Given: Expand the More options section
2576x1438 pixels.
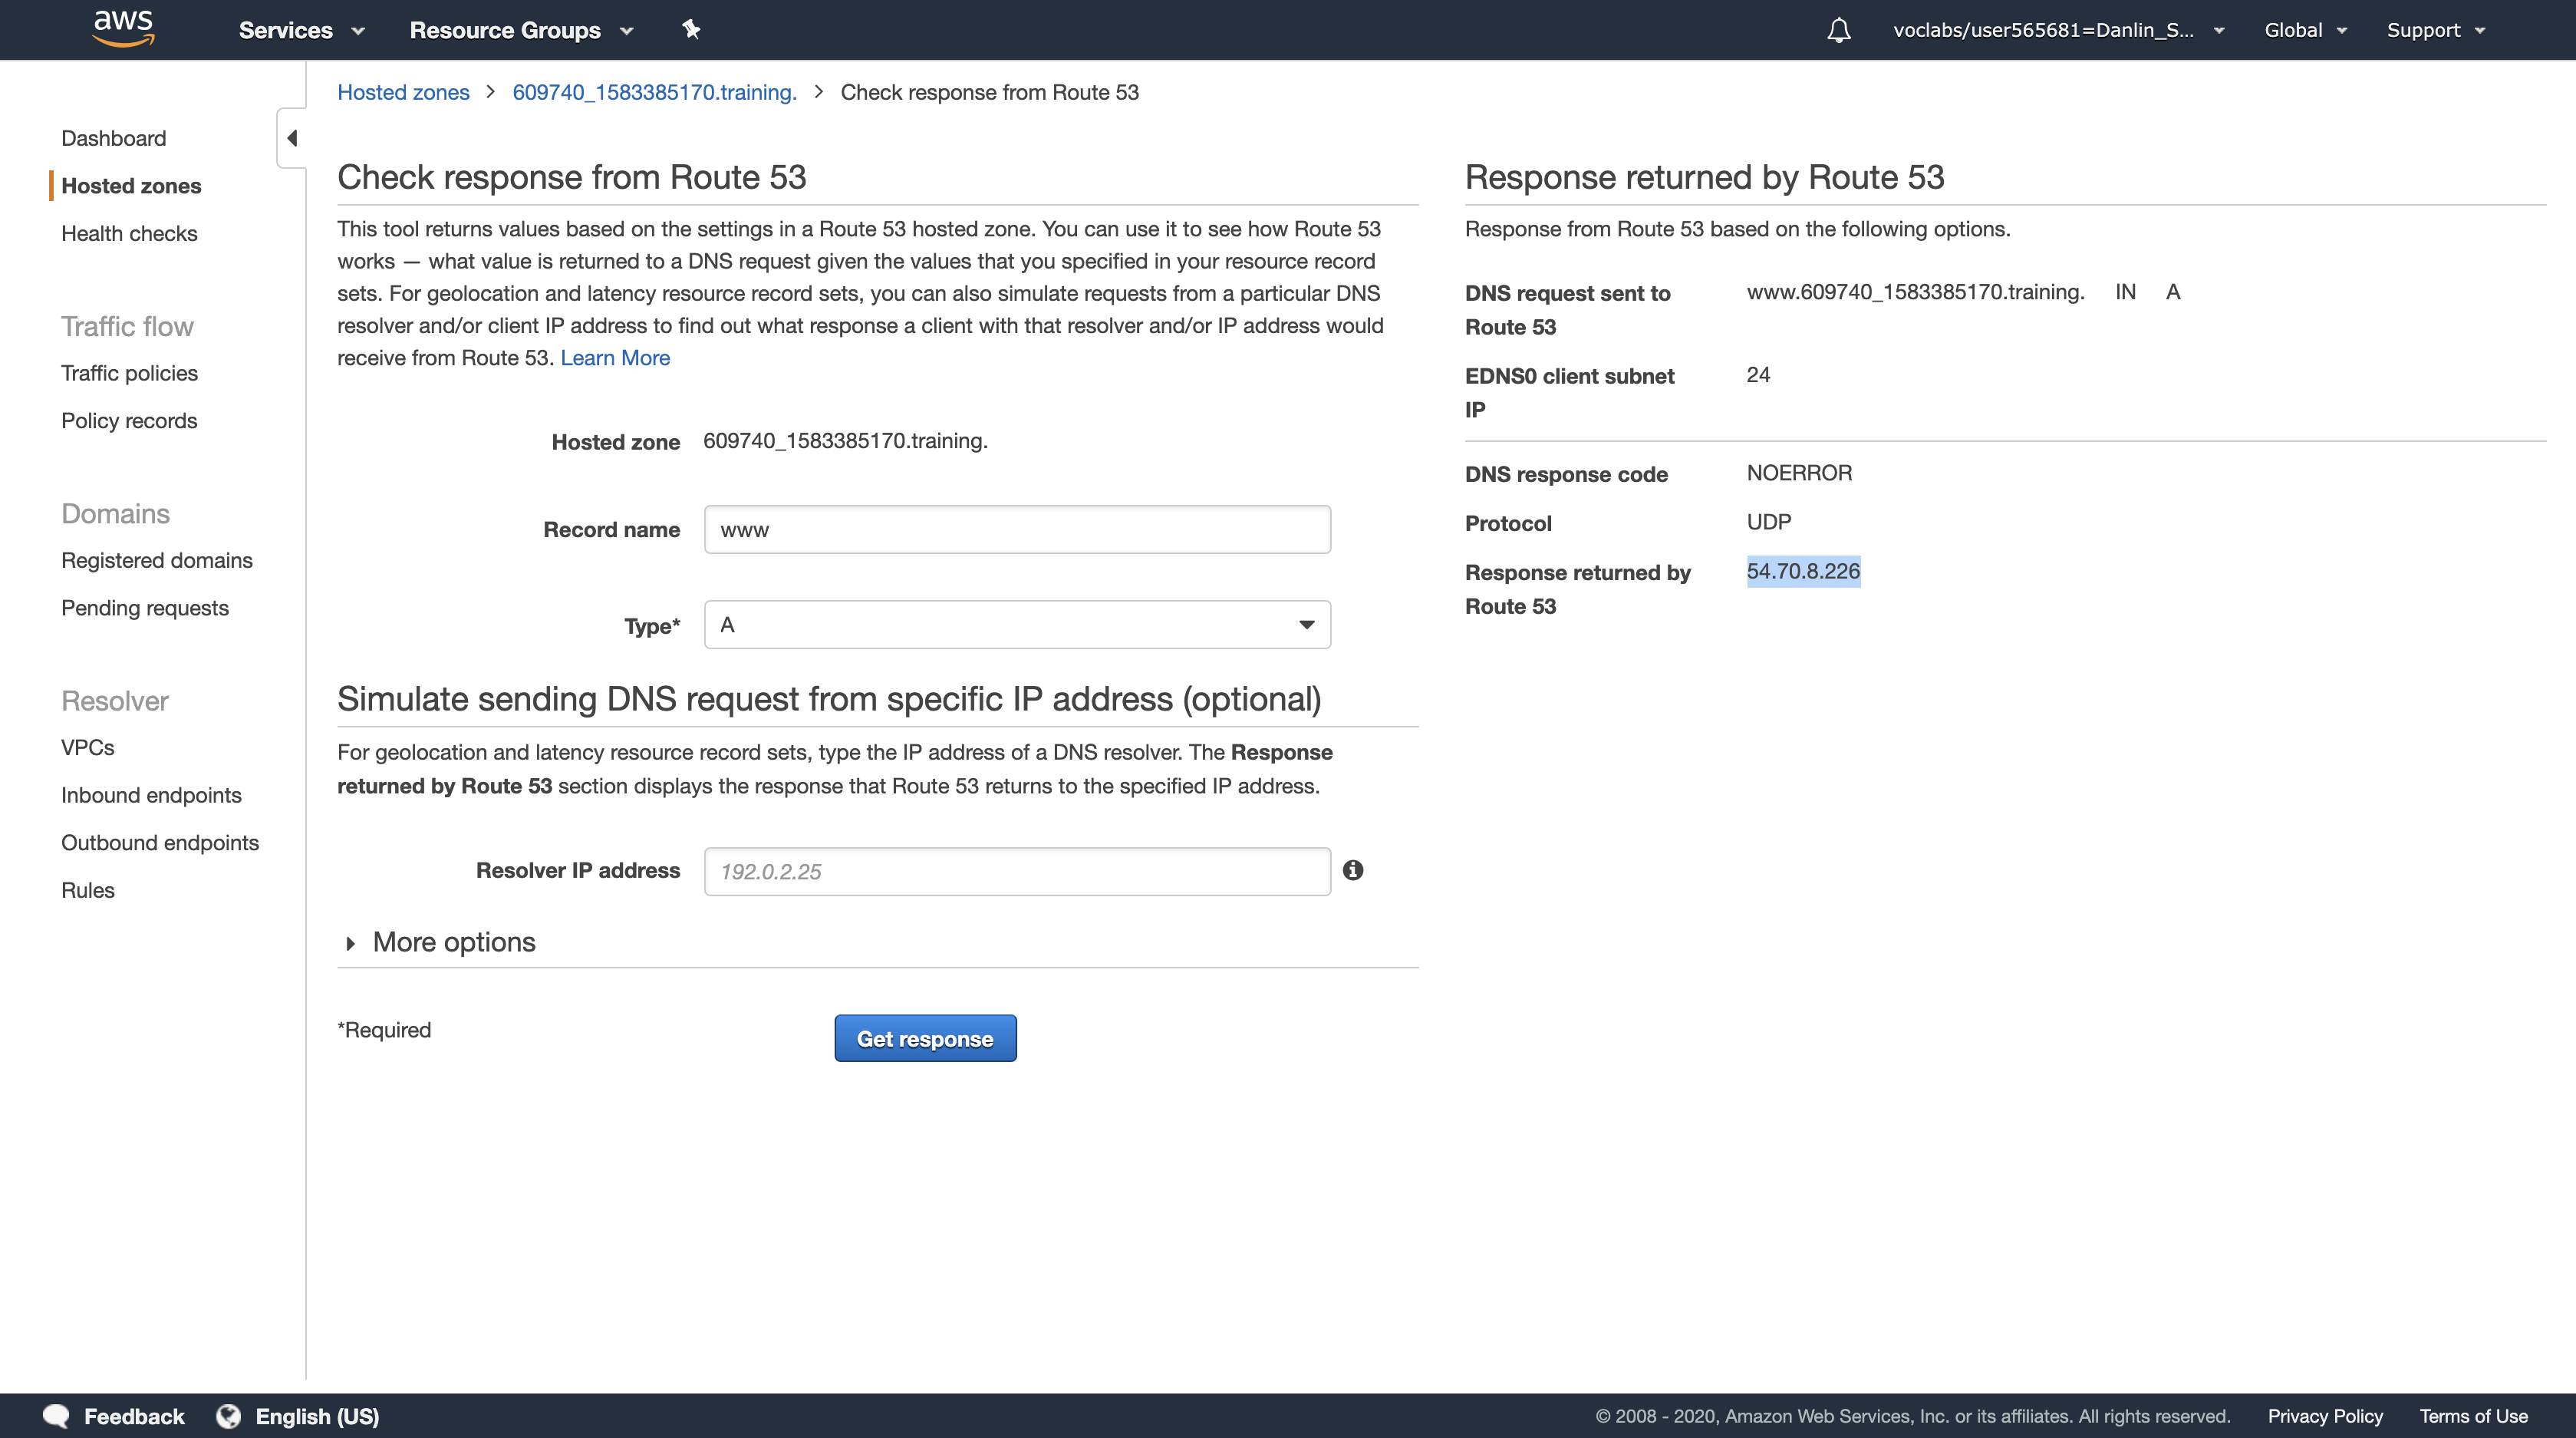Looking at the screenshot, I should click(452, 942).
